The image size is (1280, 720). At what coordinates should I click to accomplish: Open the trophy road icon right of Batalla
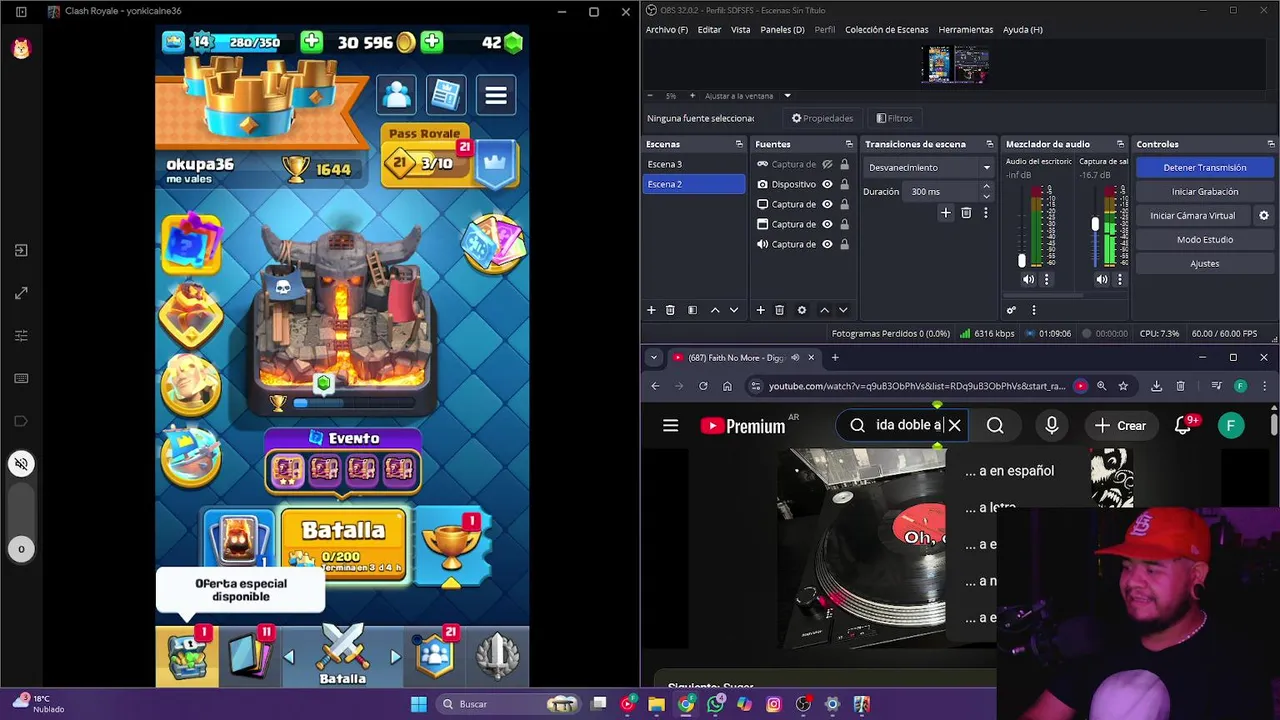click(453, 548)
